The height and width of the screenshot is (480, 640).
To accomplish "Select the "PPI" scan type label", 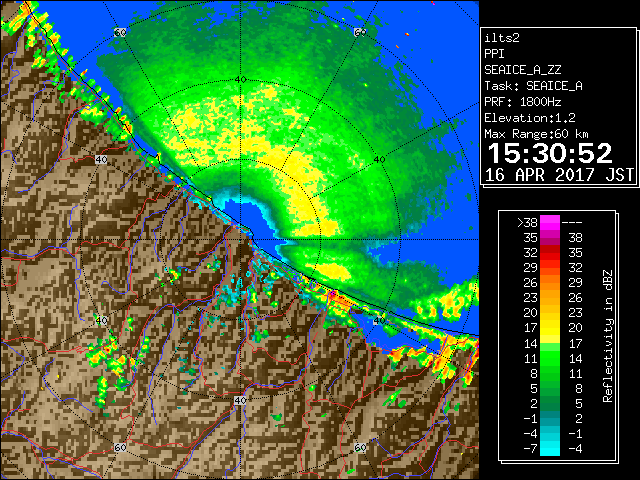I will pos(494,54).
